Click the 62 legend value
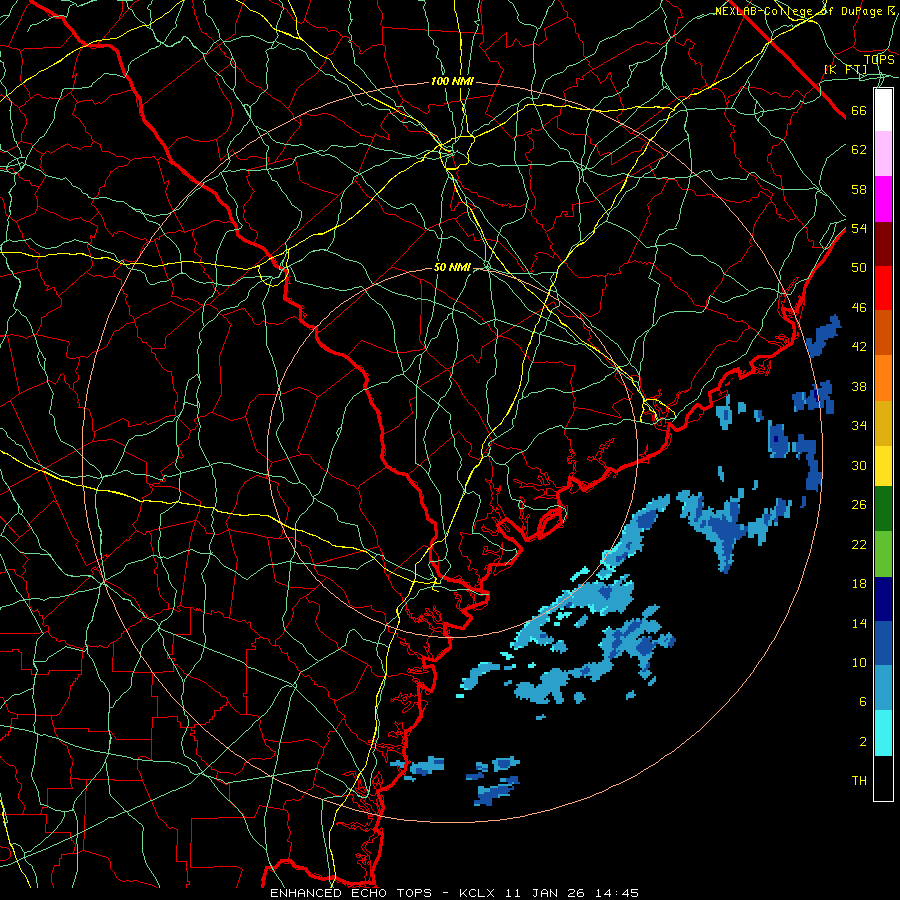 (x=859, y=150)
